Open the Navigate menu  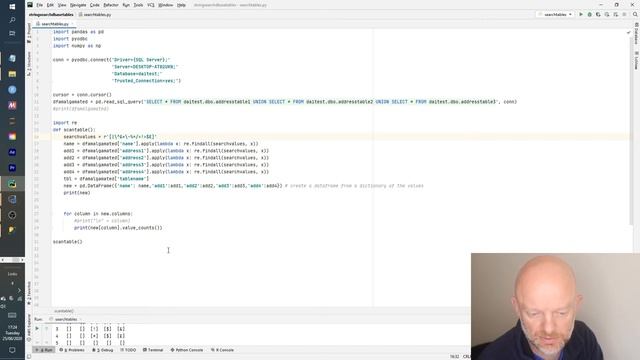pyautogui.click(x=78, y=5)
